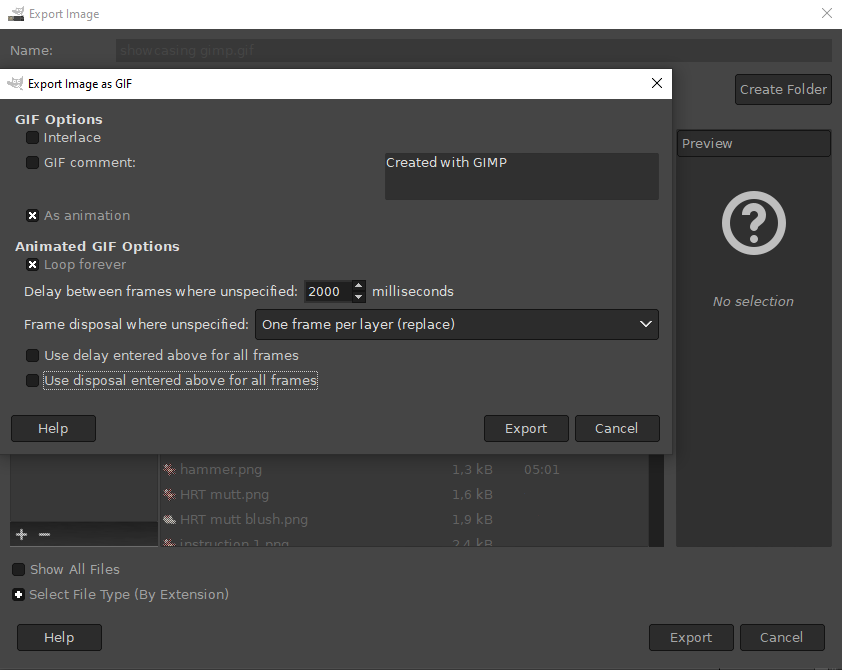This screenshot has height=670, width=842.
Task: Click the 1,3 kB size of hammer.png
Action: click(472, 469)
